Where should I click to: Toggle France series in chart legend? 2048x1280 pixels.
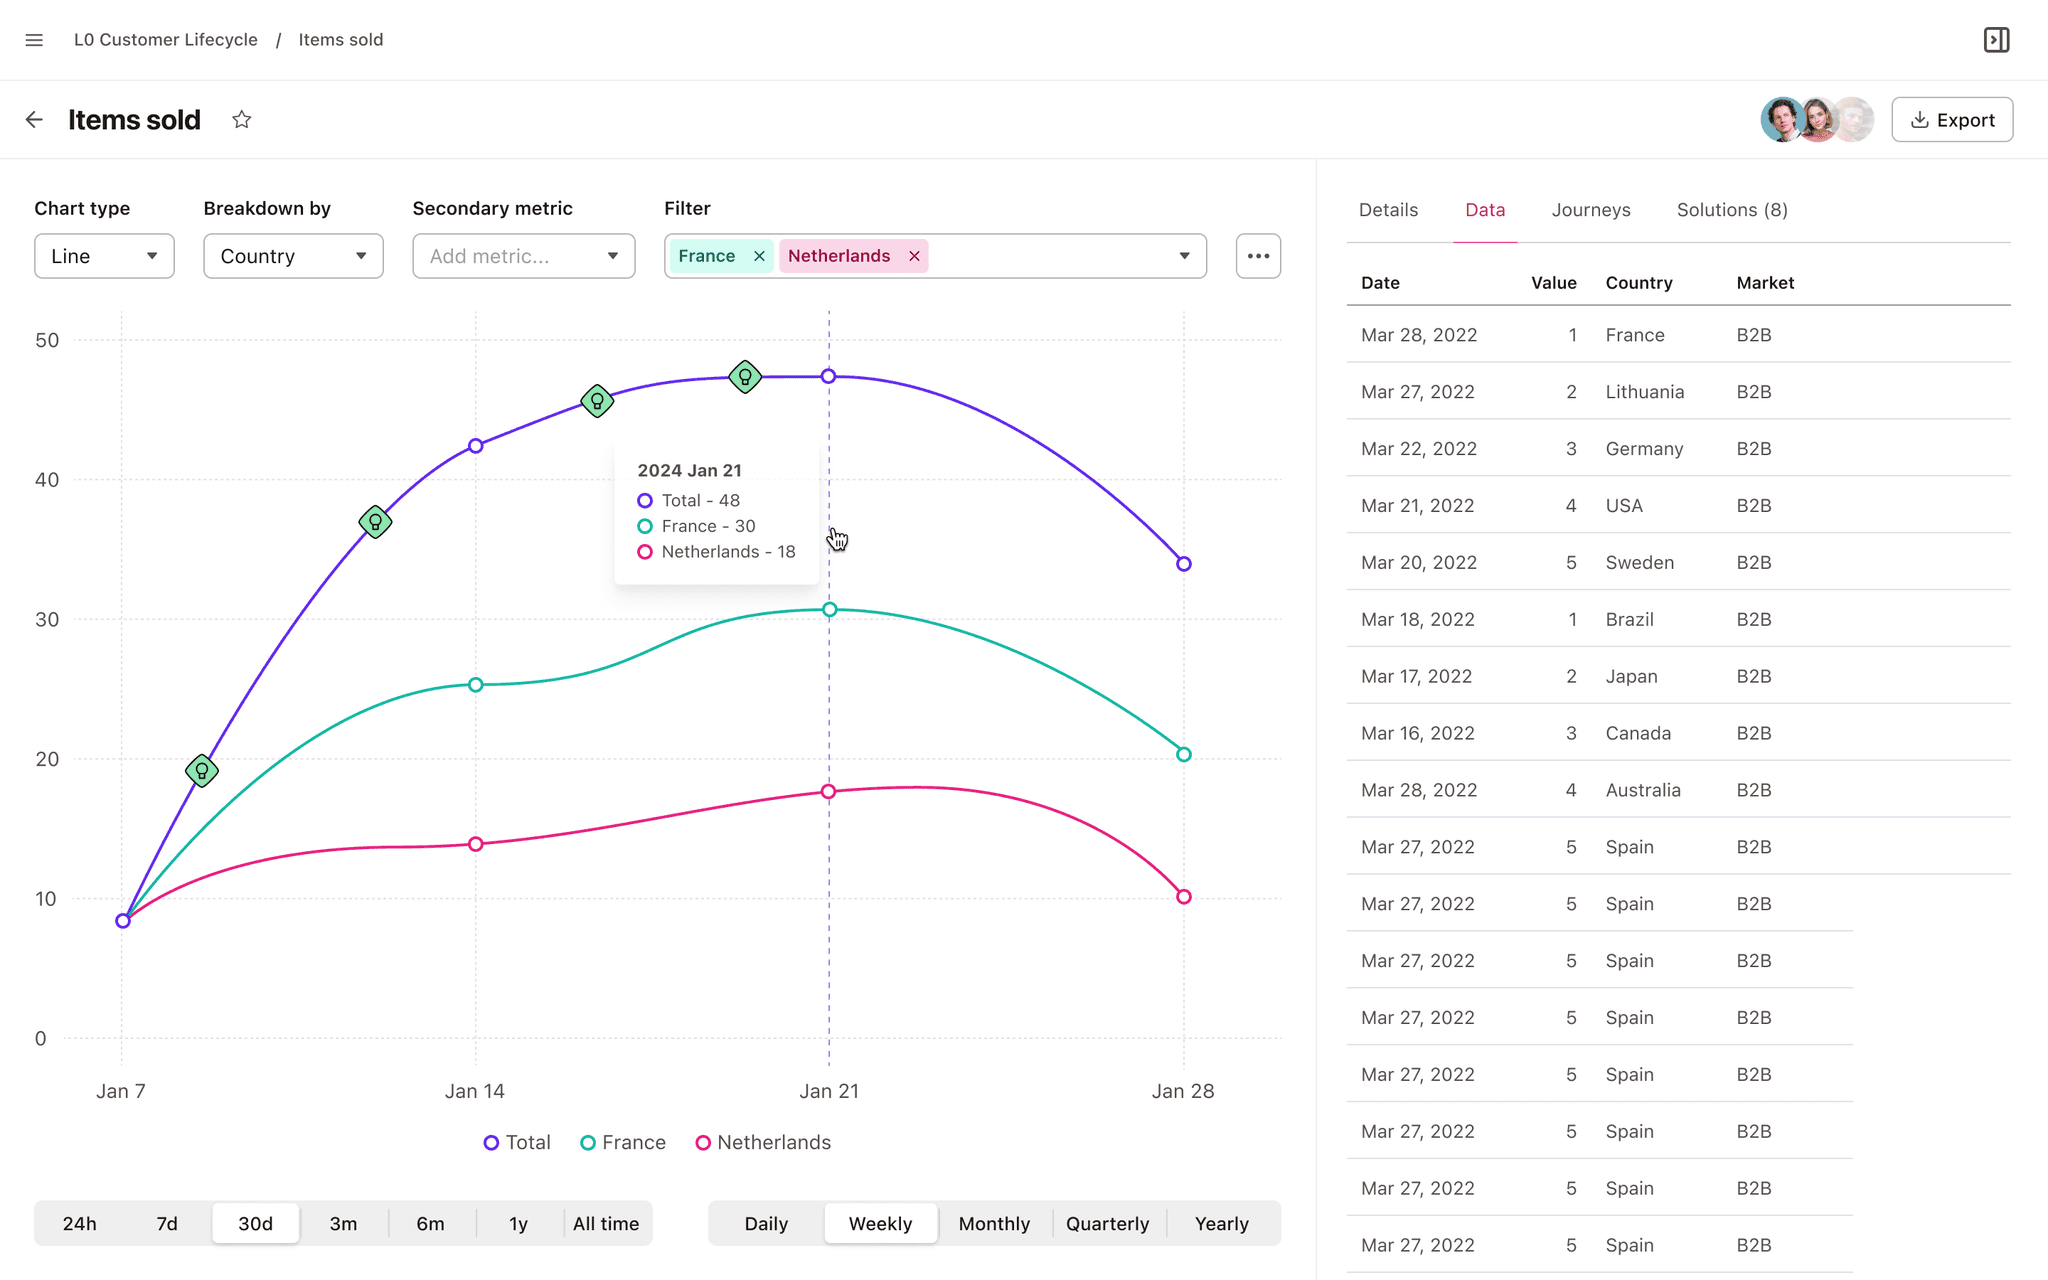[x=623, y=1142]
